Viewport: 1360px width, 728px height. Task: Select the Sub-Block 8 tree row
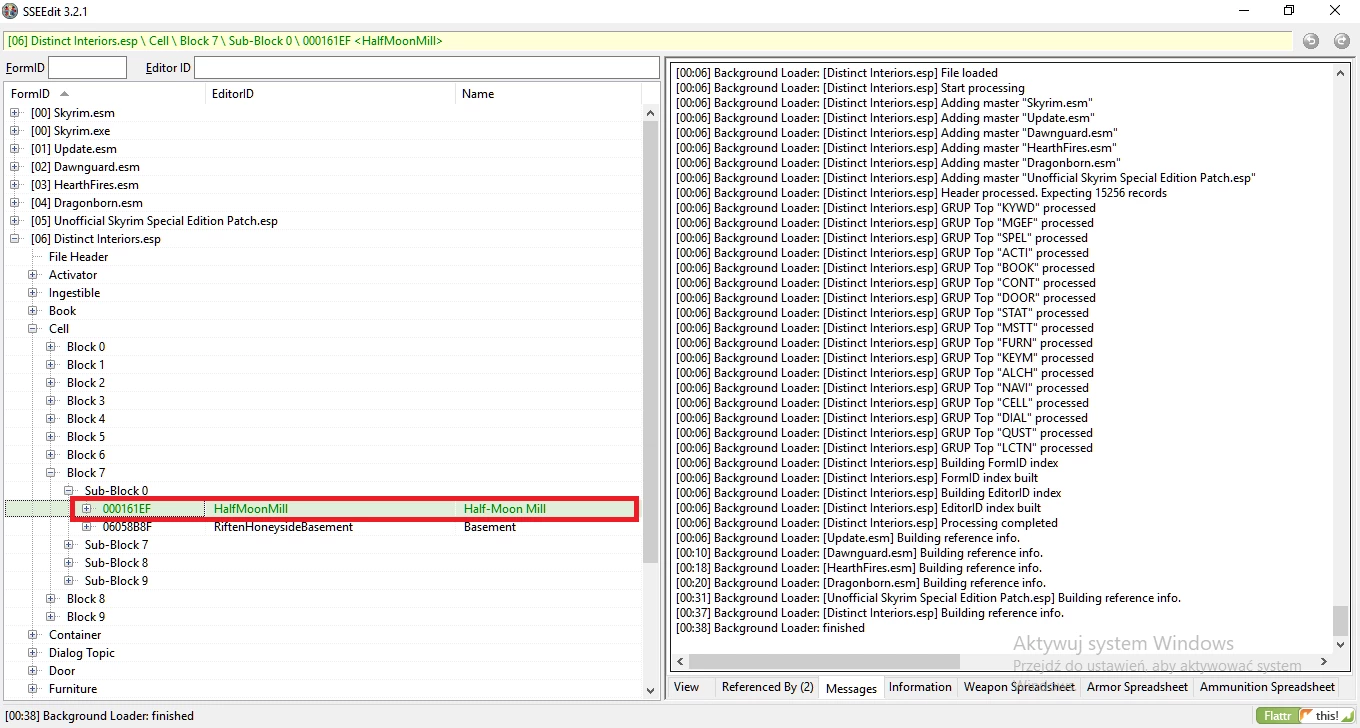click(x=116, y=563)
